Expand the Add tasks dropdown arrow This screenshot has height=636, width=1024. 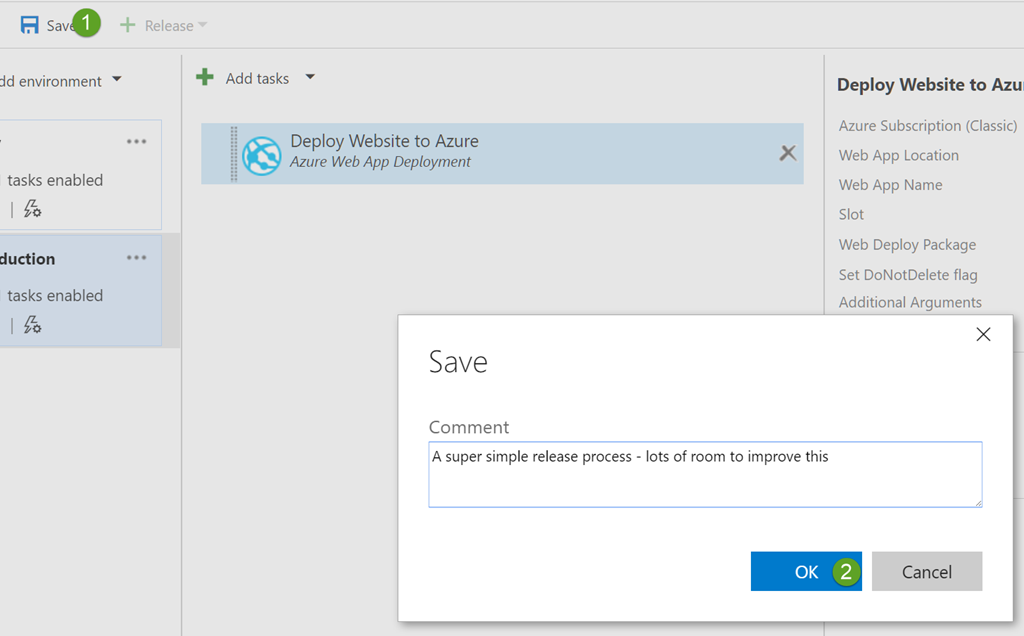point(310,77)
